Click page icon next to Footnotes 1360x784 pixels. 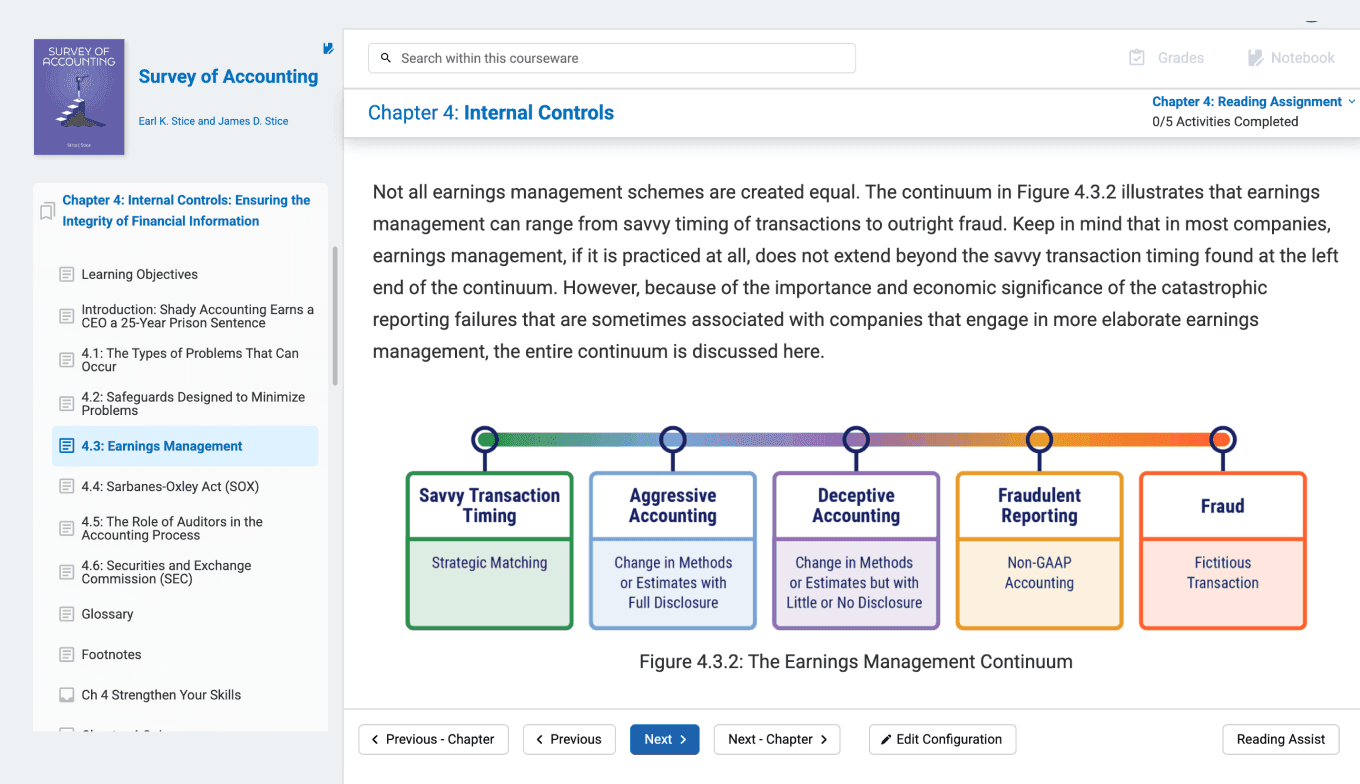(x=67, y=655)
